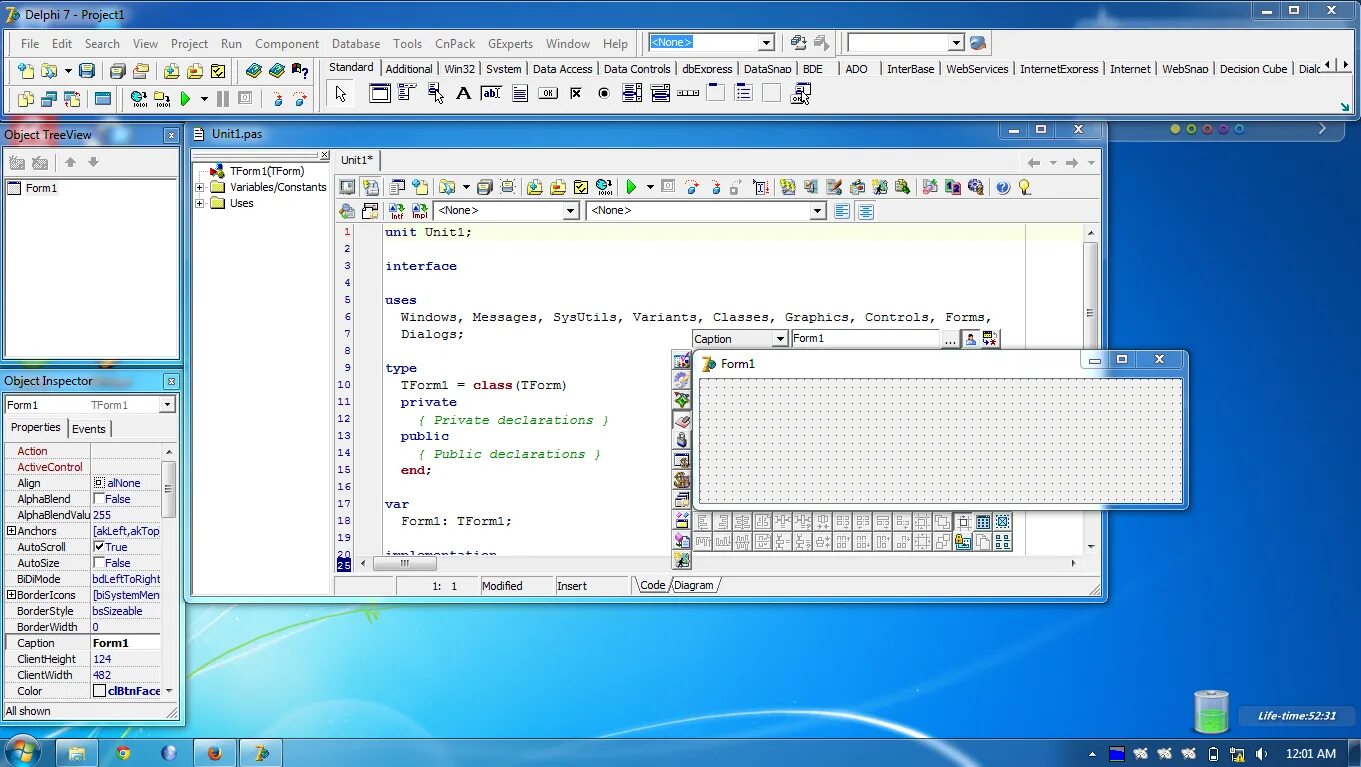
Task: Expand the Anchors property
Action: pos(11,531)
